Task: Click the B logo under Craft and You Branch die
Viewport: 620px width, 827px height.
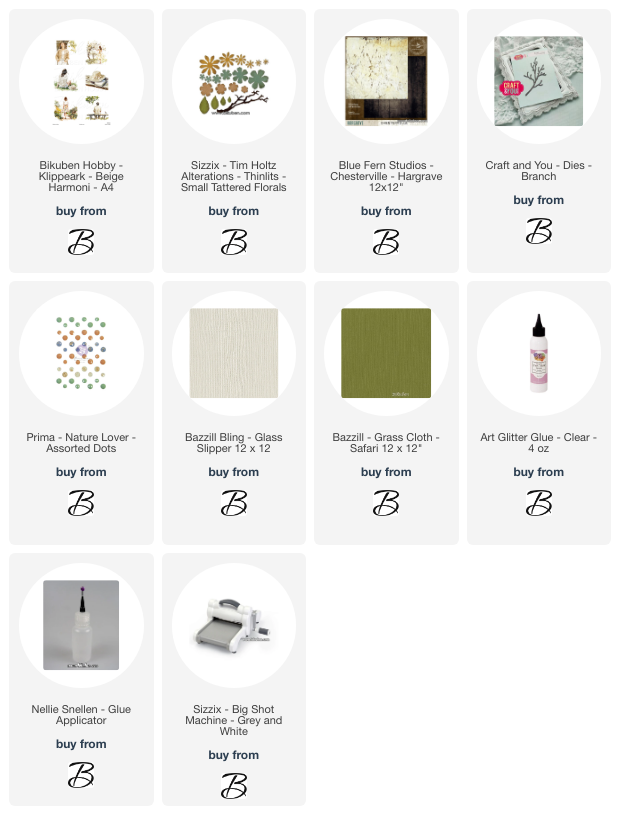Action: tap(539, 231)
